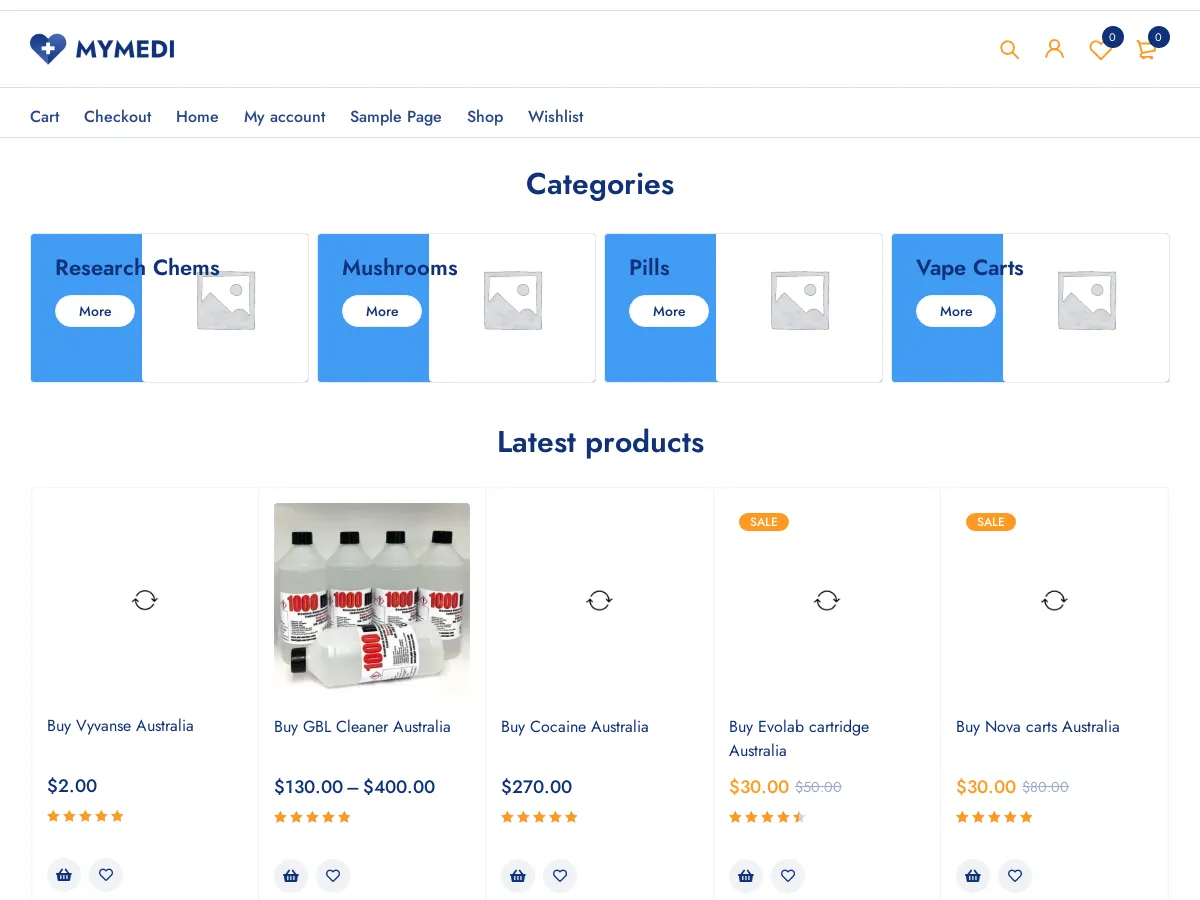Image resolution: width=1200 pixels, height=900 pixels.
Task: Click the MYMEDI logo
Action: pos(102,49)
